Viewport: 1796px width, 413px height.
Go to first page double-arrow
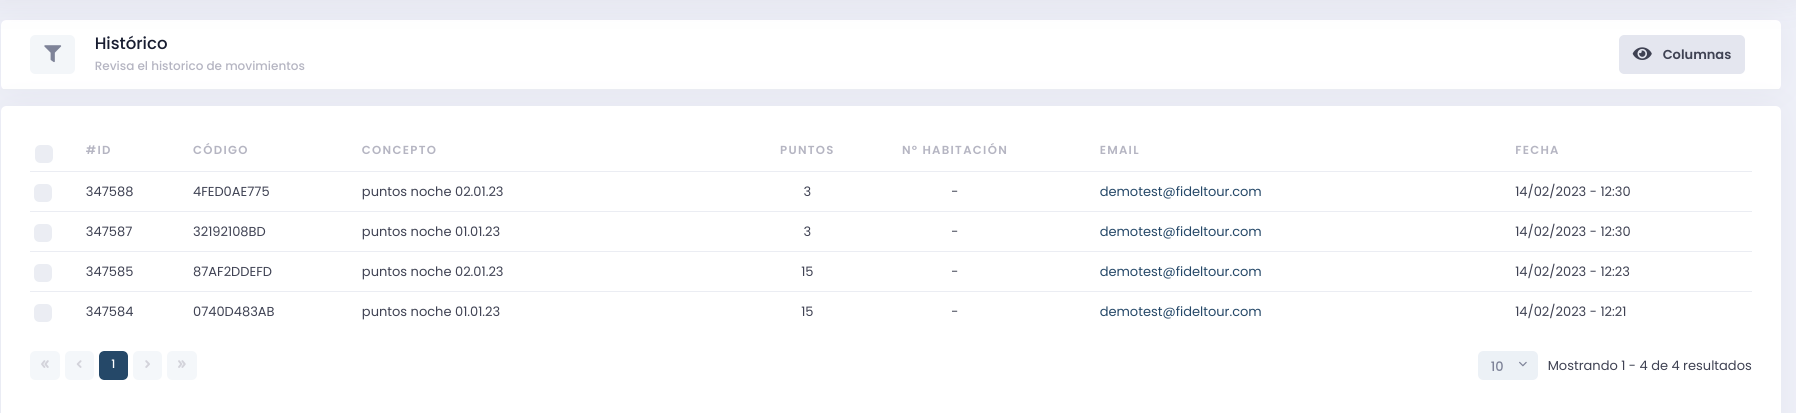(45, 365)
